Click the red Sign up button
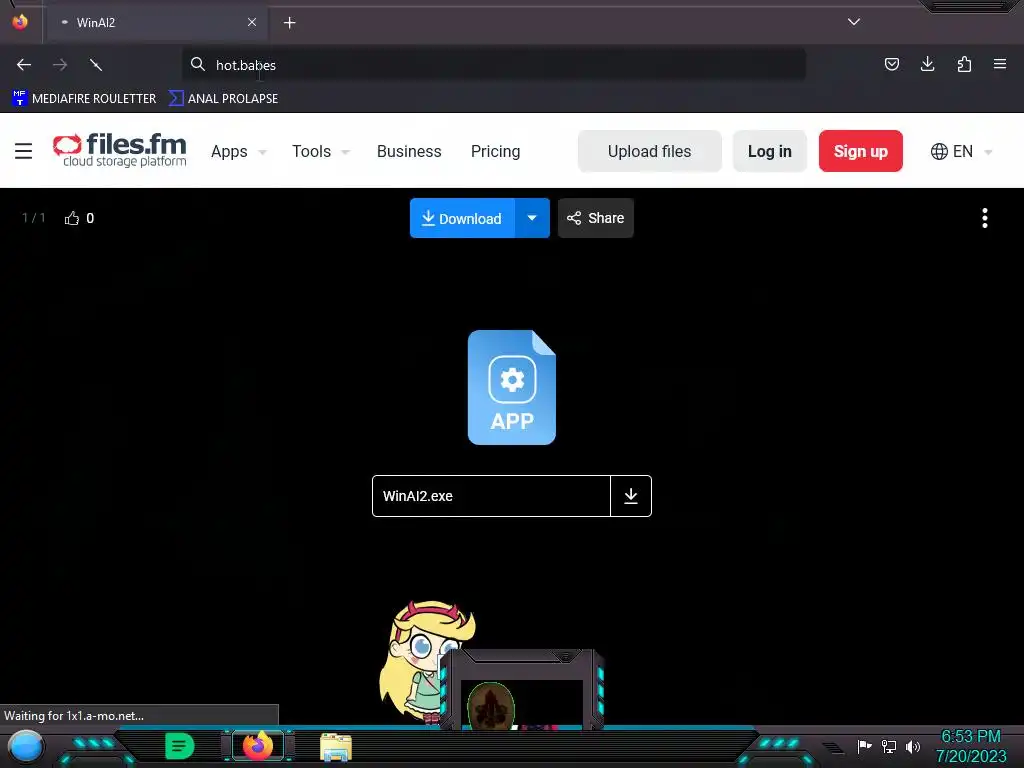This screenshot has height=768, width=1024. pos(860,151)
